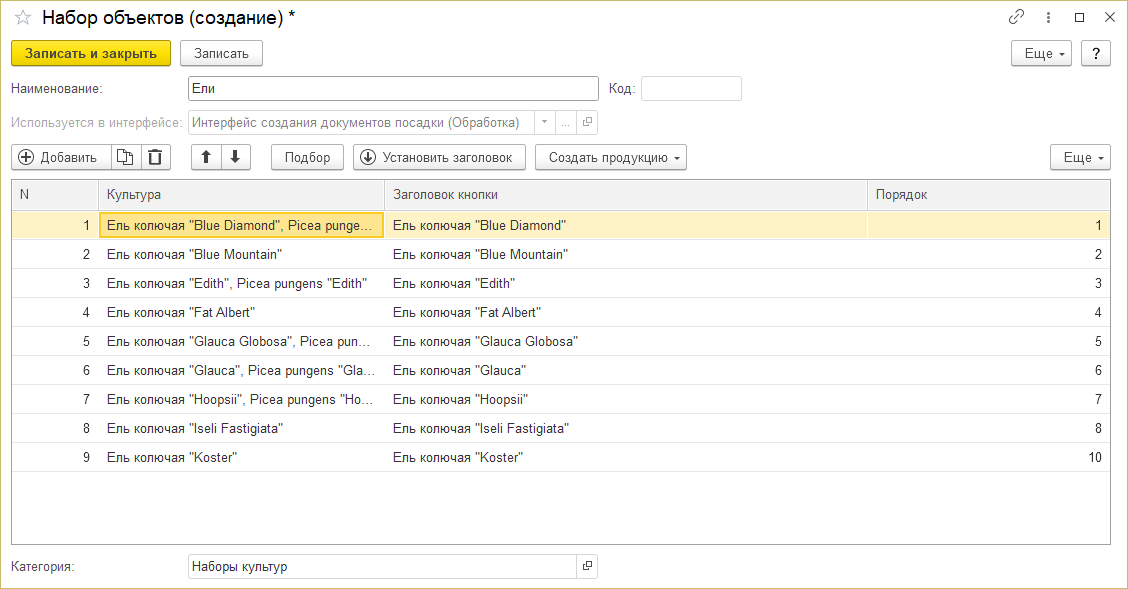The width and height of the screenshot is (1128, 589).
Task: Click the Подбор button
Action: click(307, 157)
